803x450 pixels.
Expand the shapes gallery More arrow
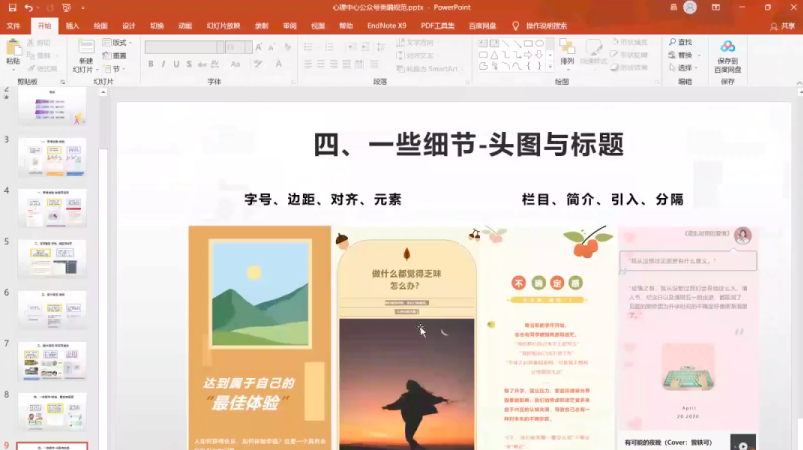[x=550, y=66]
